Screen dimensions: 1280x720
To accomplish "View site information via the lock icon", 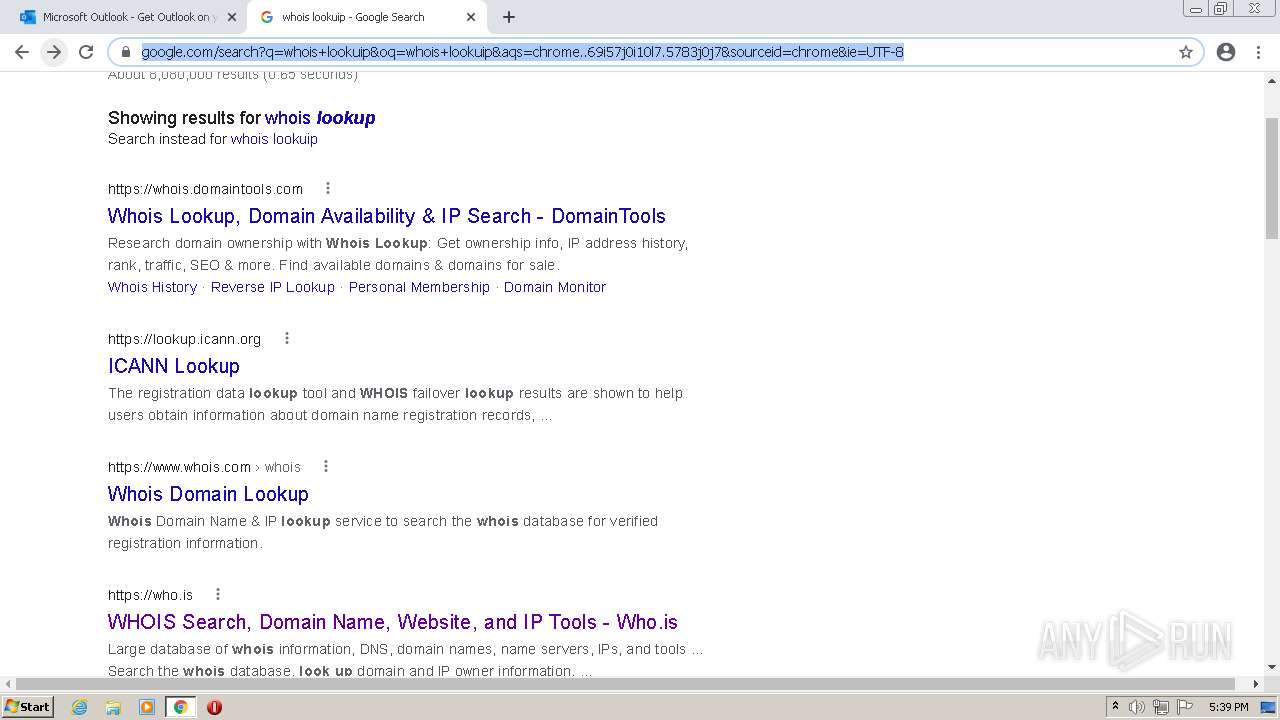I will [126, 52].
